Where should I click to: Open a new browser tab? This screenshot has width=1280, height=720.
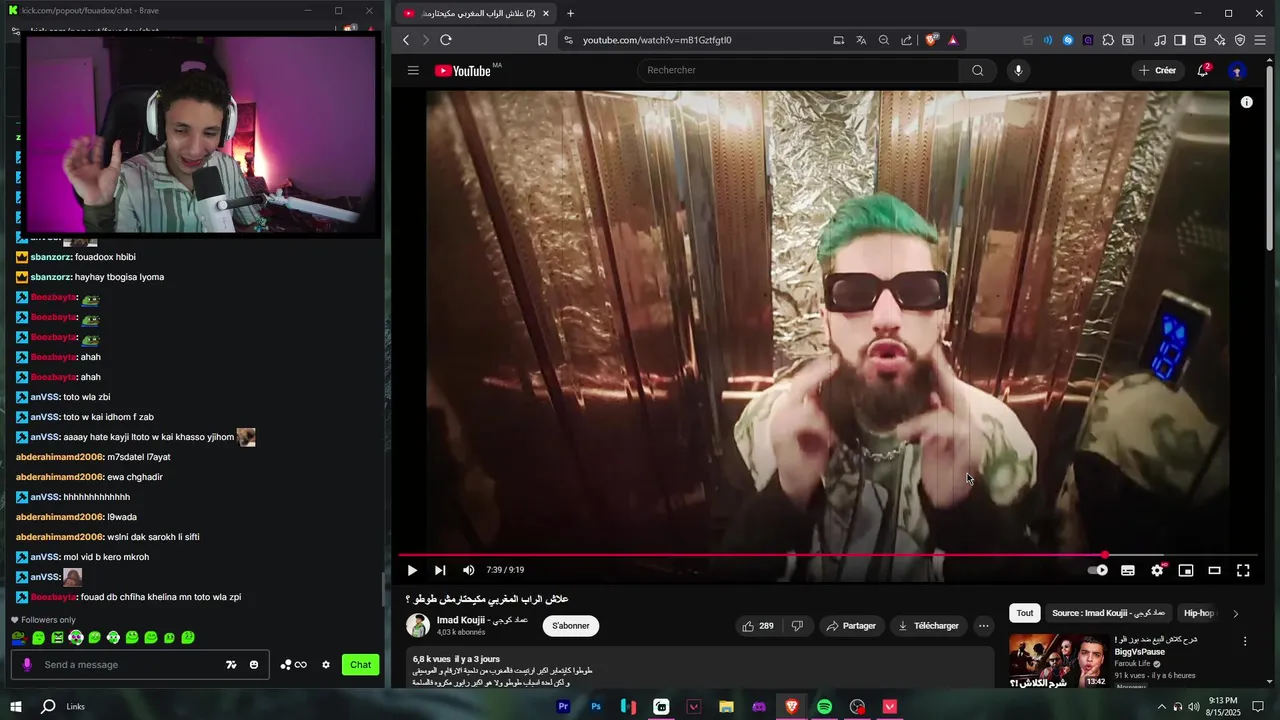[570, 13]
